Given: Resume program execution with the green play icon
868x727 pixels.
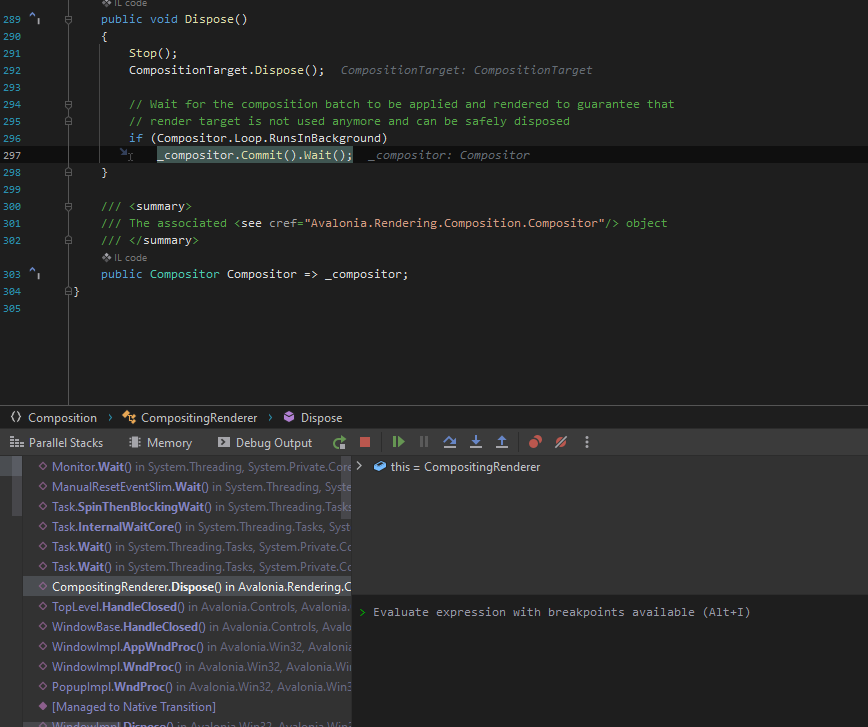Looking at the screenshot, I should pyautogui.click(x=398, y=441).
